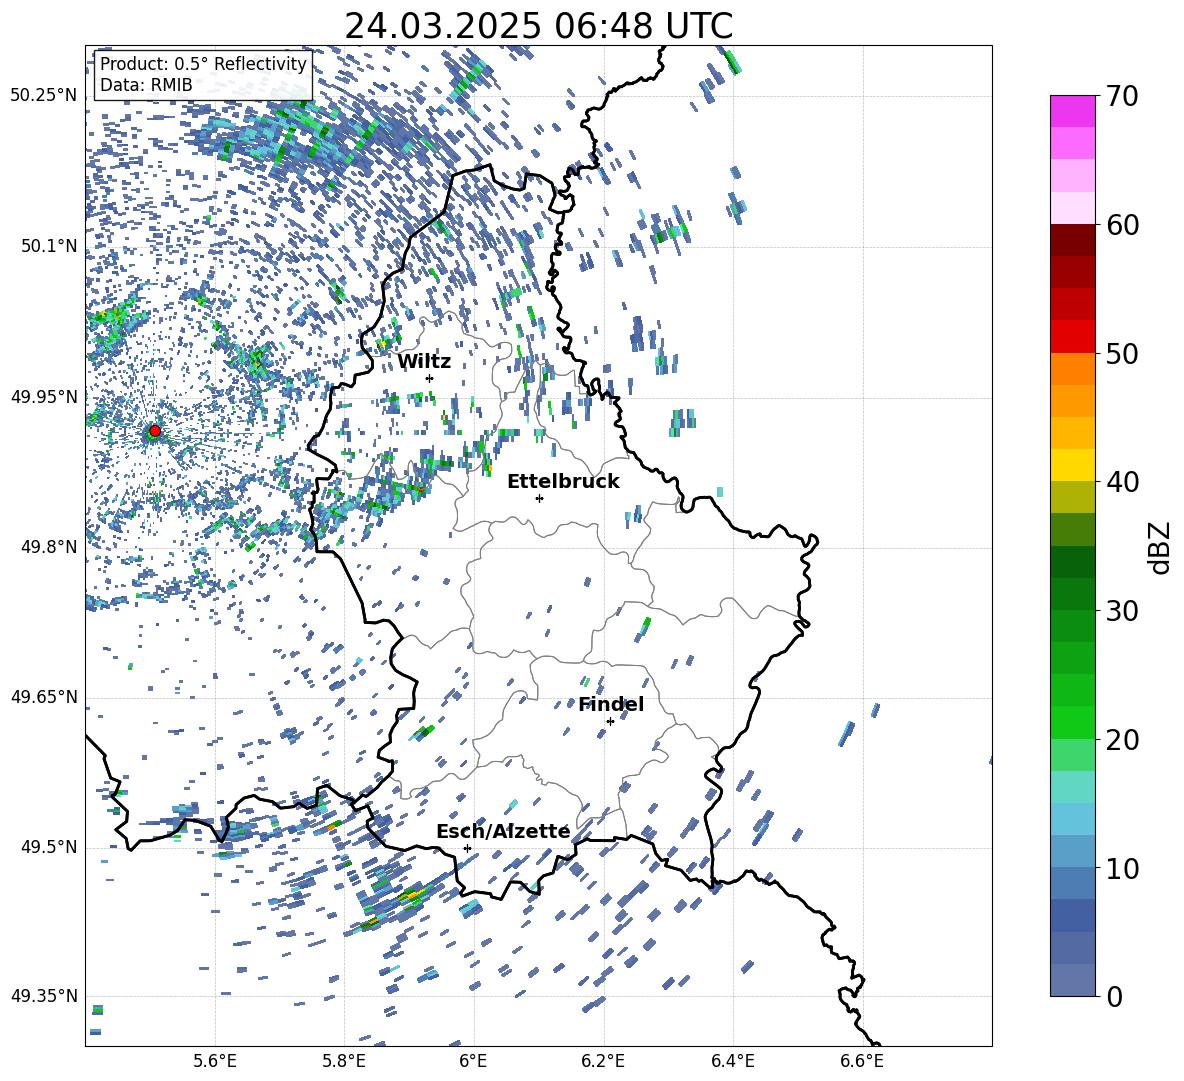
Task: Click the 50.1°N latitude label
Action: (x=50, y=246)
